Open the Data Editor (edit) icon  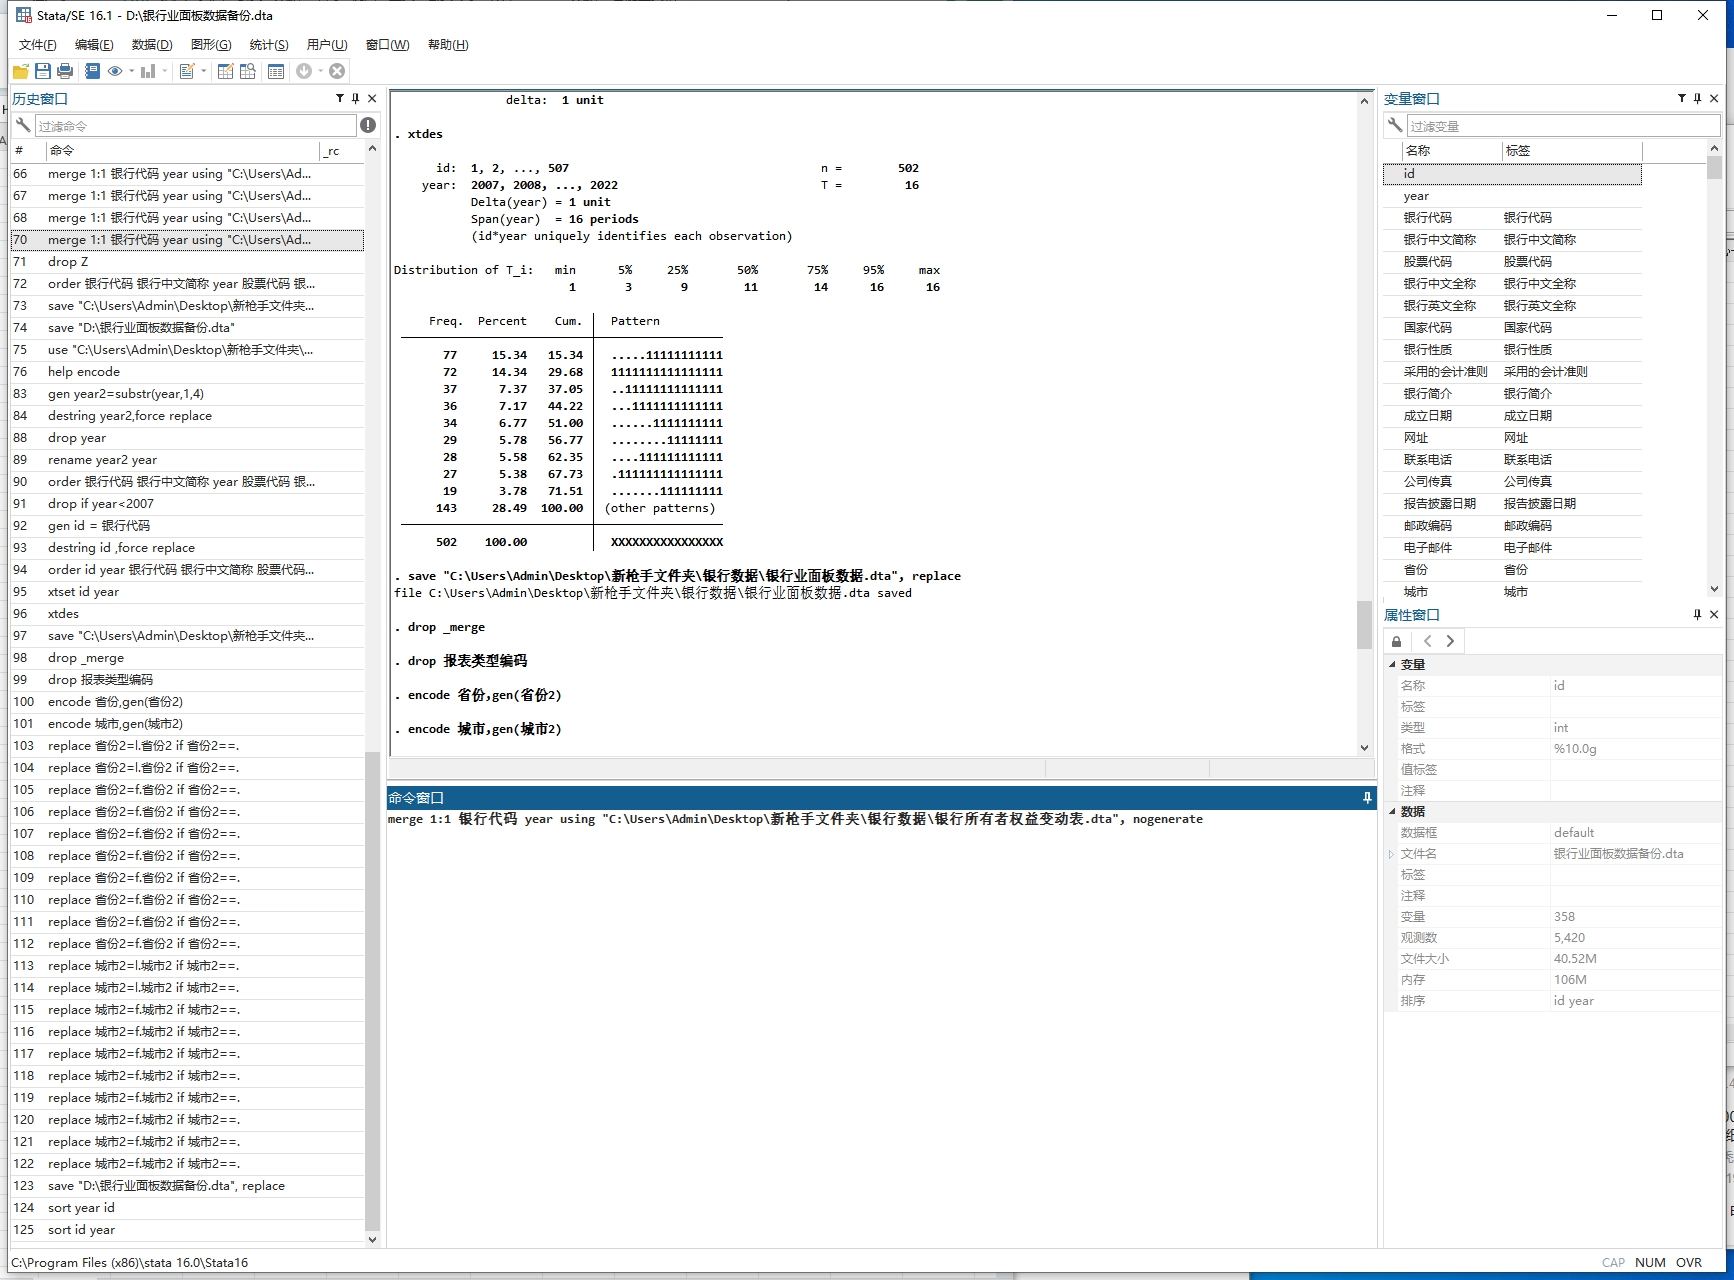(x=225, y=71)
